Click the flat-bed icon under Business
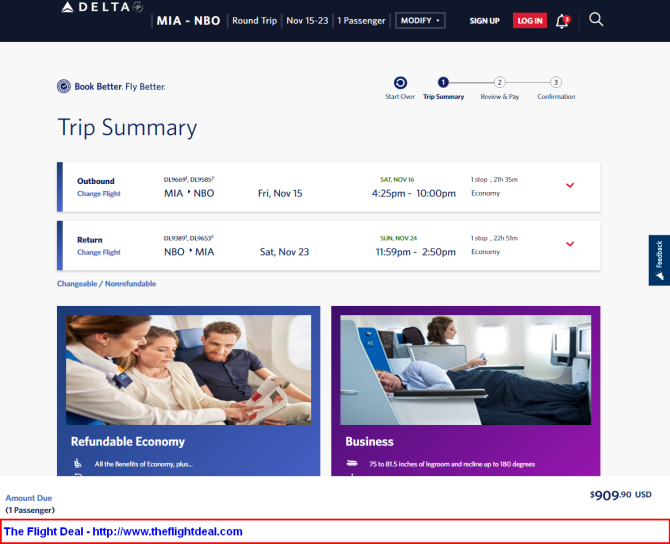This screenshot has width=670, height=544. pyautogui.click(x=352, y=463)
